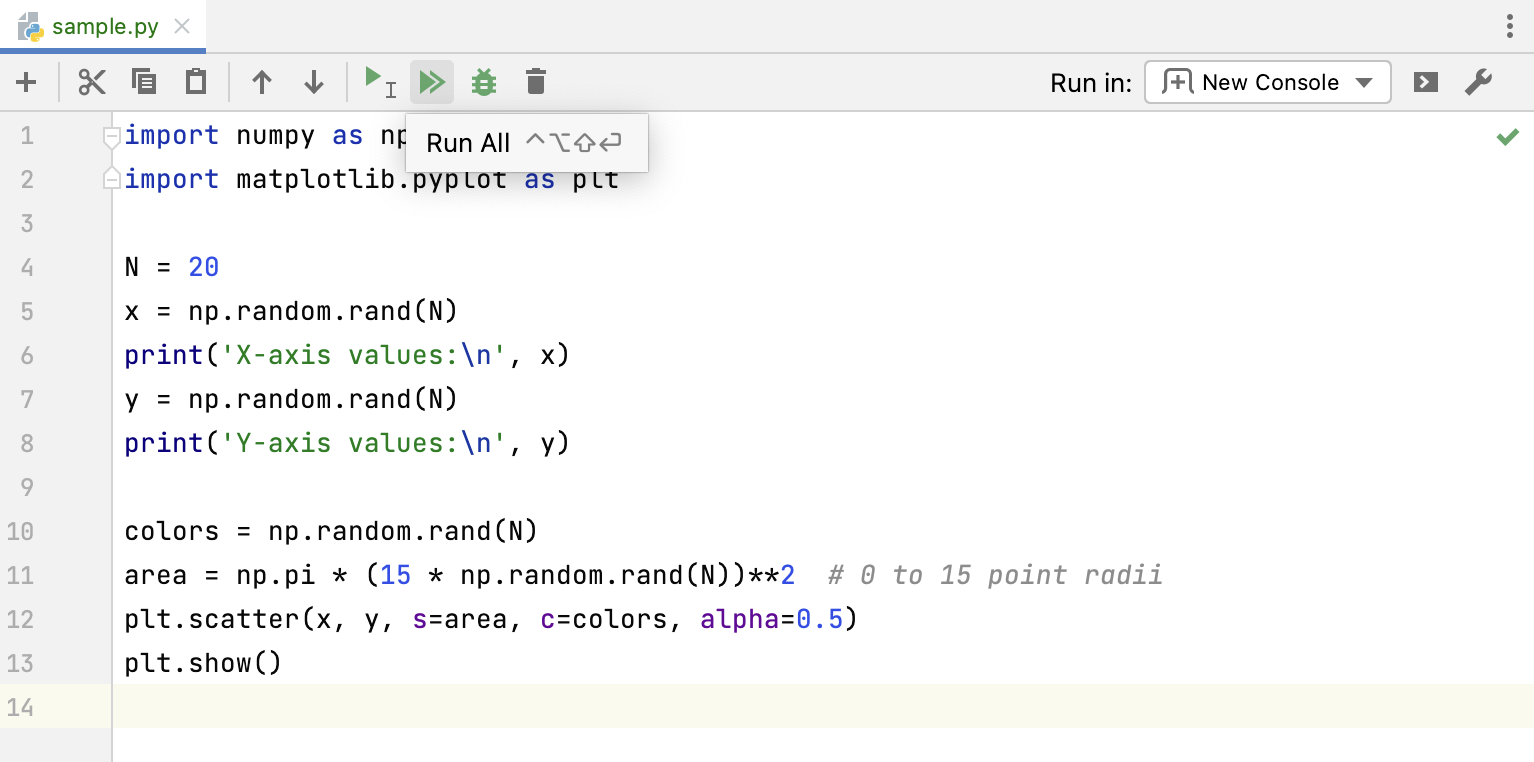The width and height of the screenshot is (1534, 762).
Task: Cut the cell using scissors icon
Action: click(92, 82)
